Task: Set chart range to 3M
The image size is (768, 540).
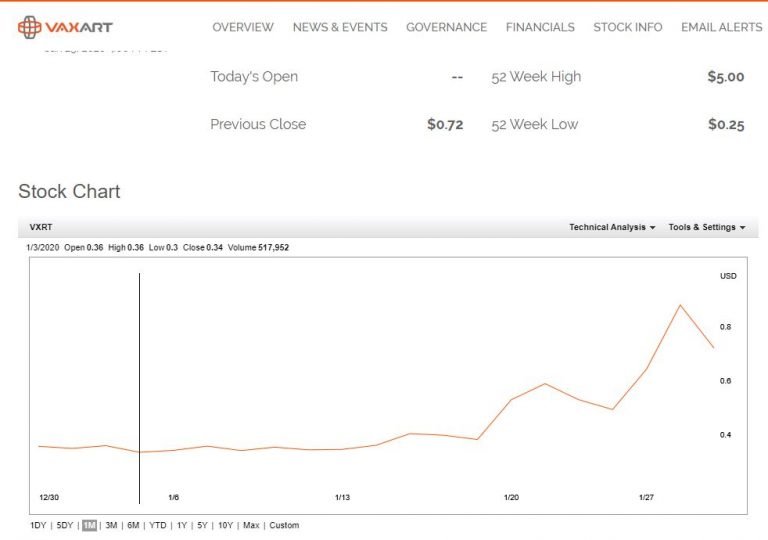Action: [x=111, y=525]
